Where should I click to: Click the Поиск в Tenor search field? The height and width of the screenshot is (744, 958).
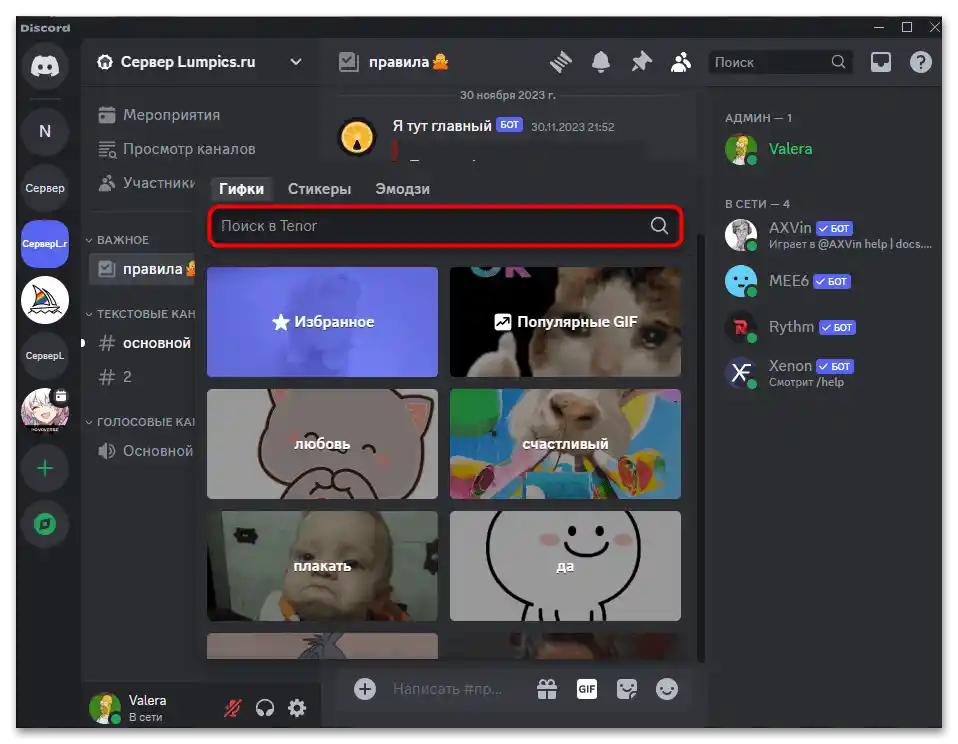pos(445,226)
